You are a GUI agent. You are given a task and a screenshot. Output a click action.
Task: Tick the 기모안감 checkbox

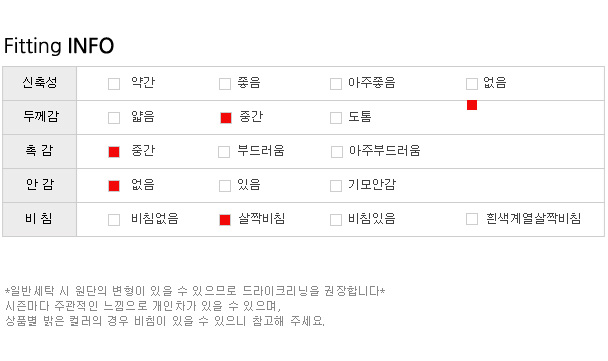336,186
